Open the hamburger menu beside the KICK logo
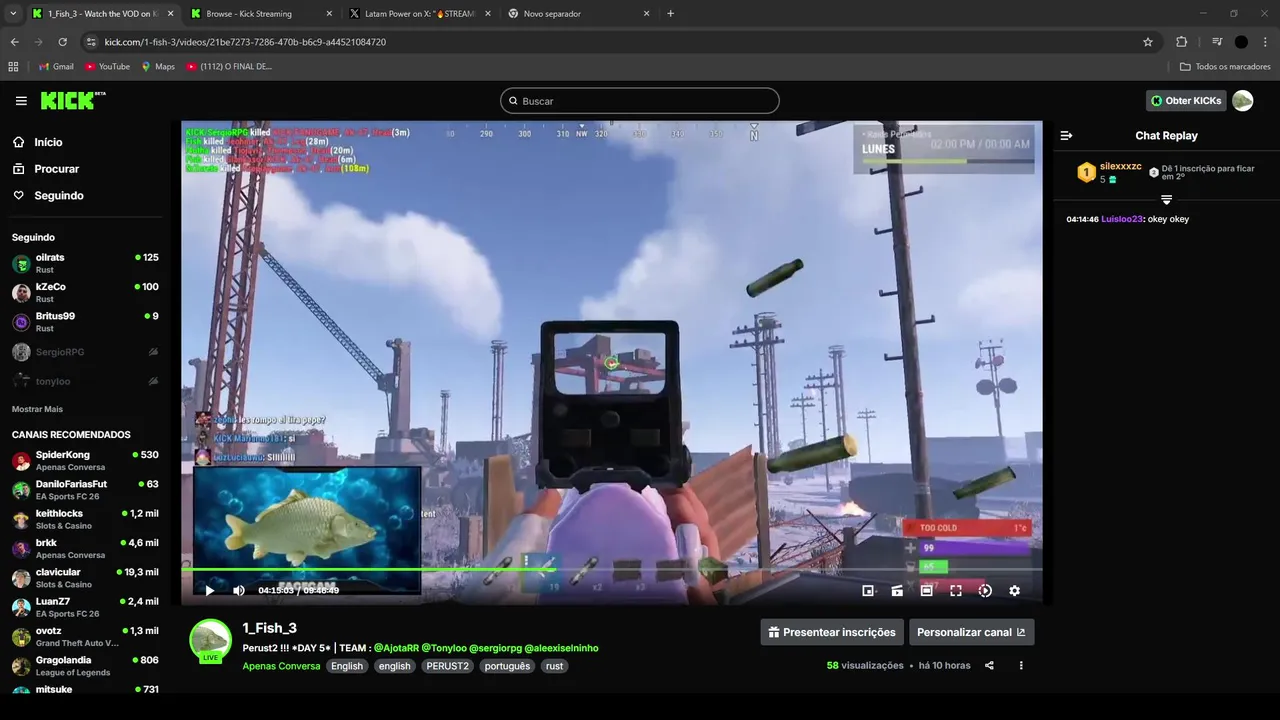The height and width of the screenshot is (720, 1280). [x=21, y=101]
